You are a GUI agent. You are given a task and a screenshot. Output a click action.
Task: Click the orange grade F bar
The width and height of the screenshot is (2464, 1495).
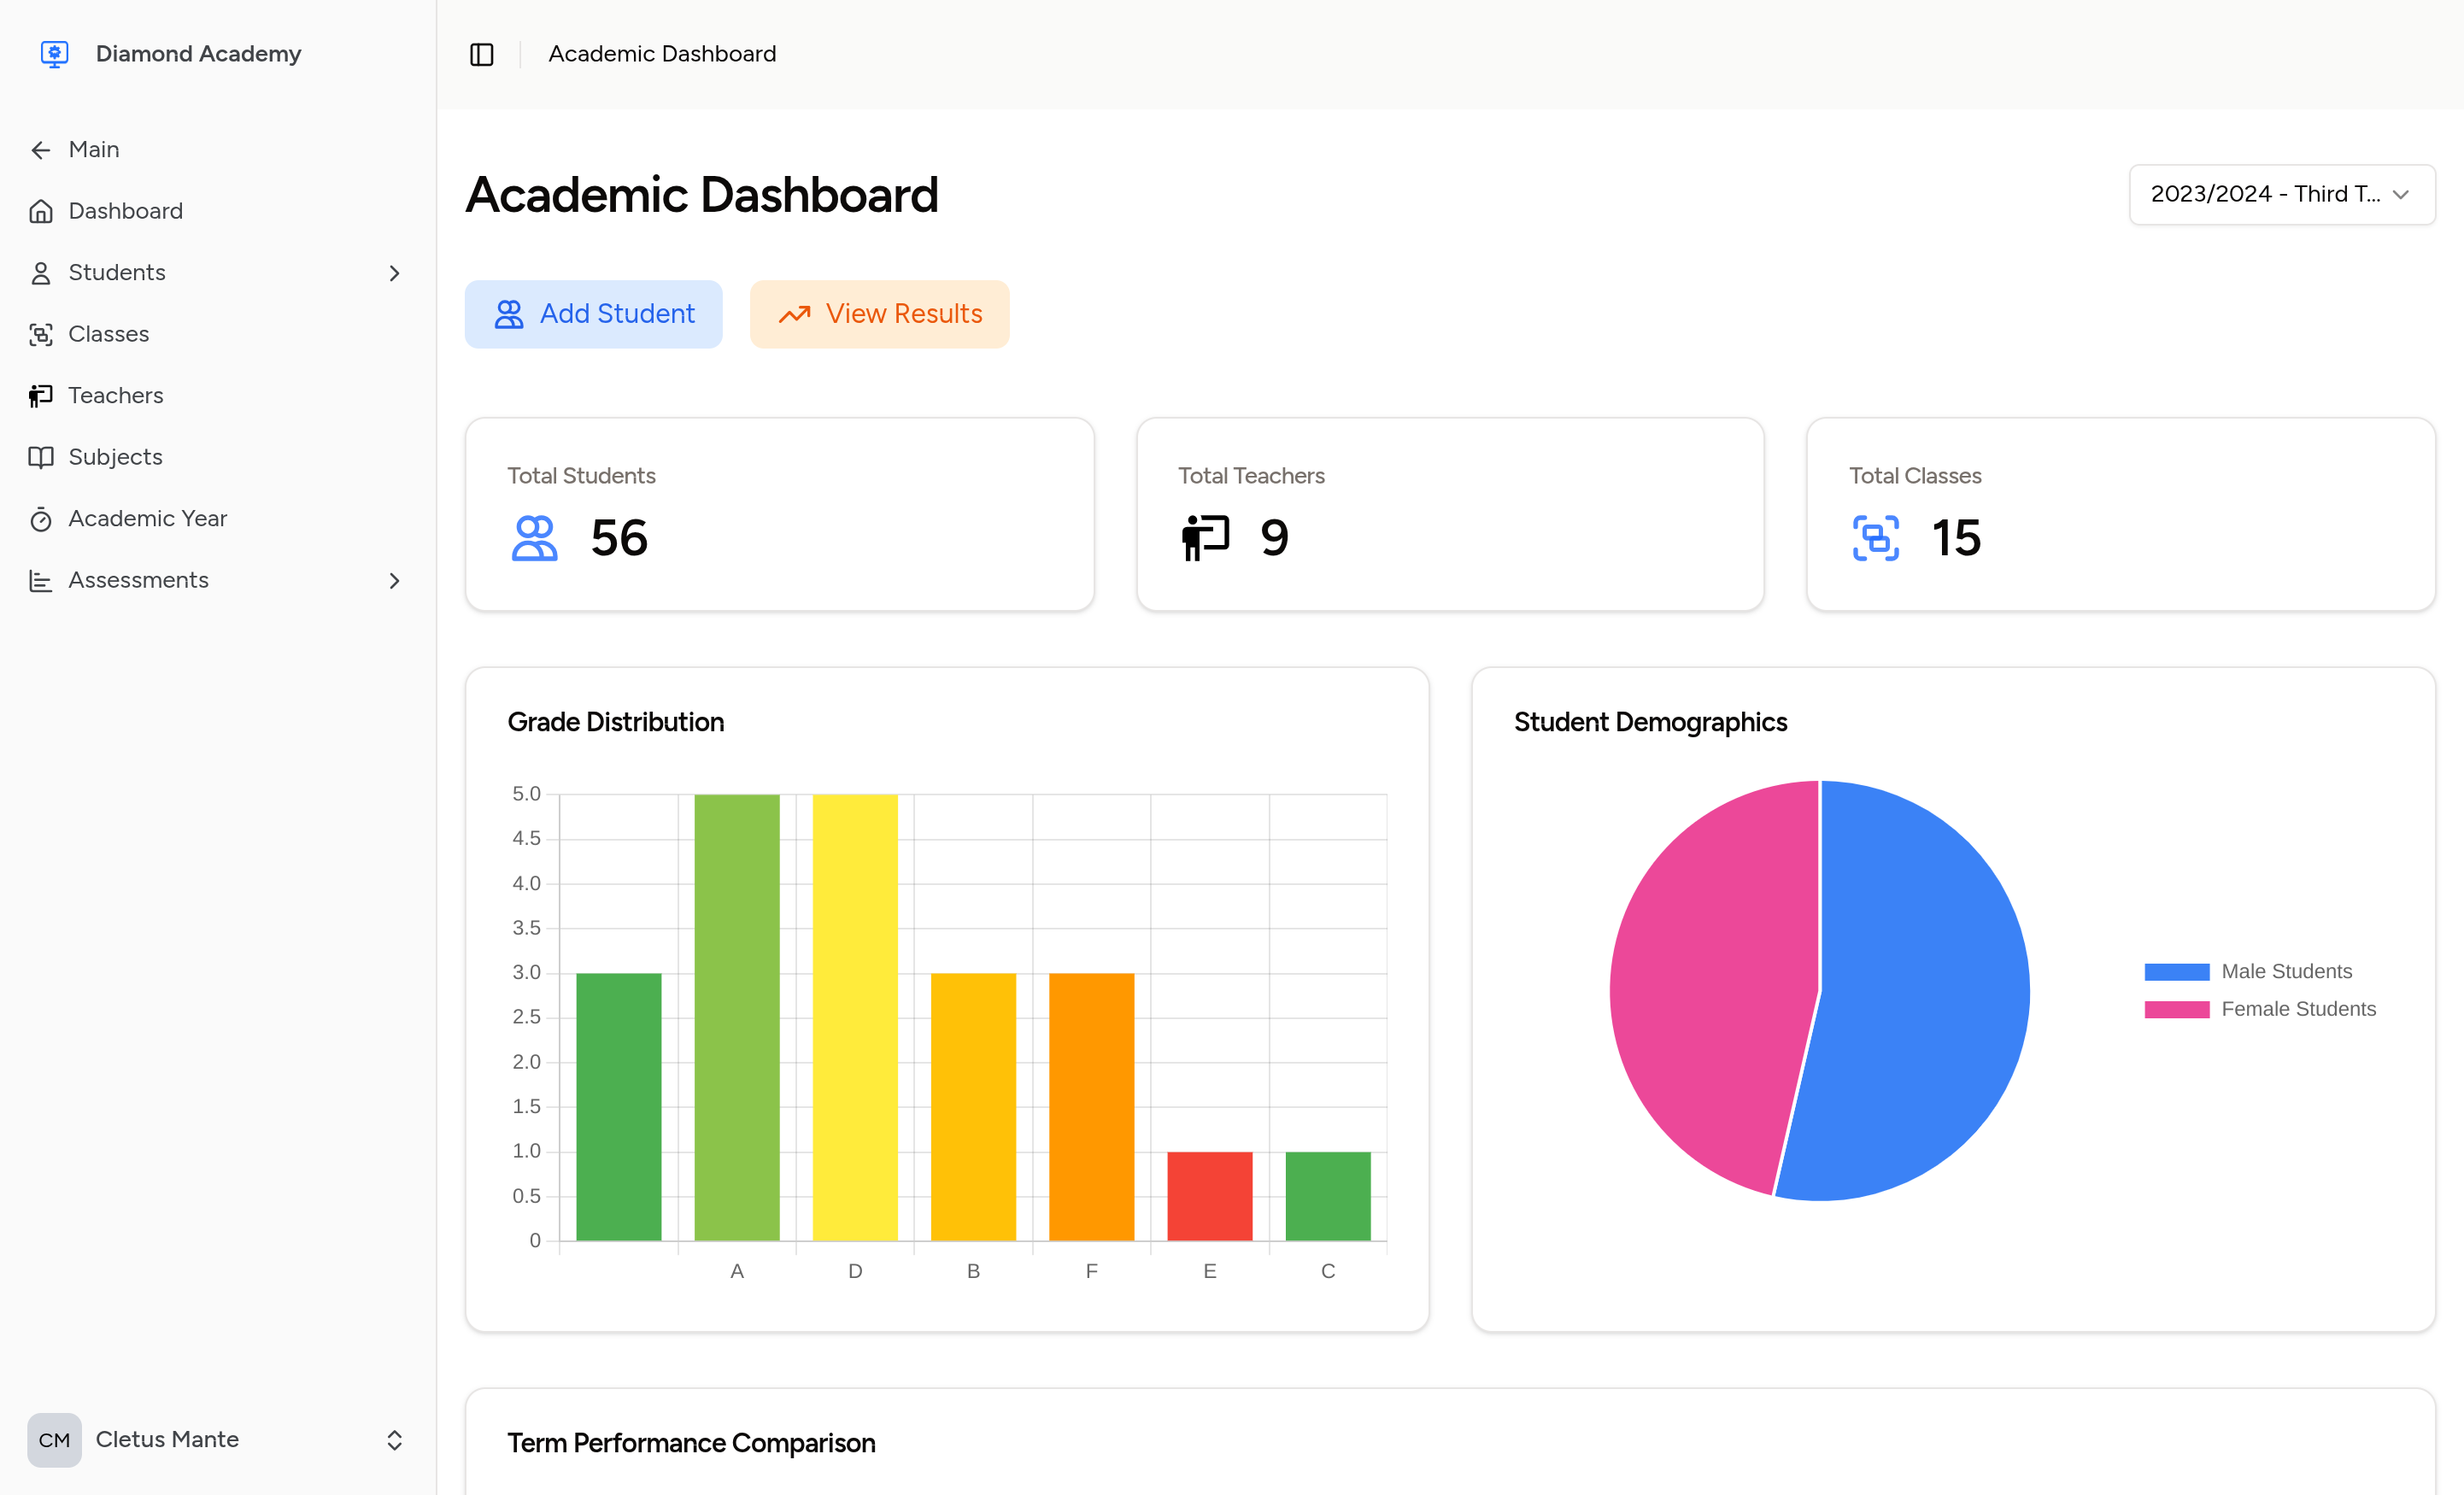[x=1091, y=1107]
